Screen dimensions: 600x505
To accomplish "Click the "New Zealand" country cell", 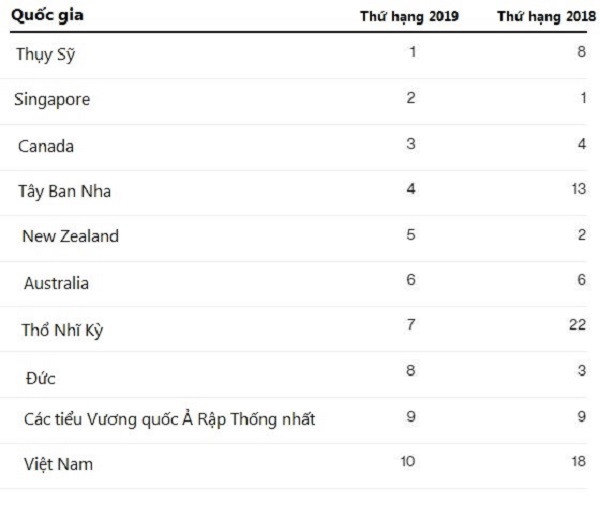I will tap(70, 237).
